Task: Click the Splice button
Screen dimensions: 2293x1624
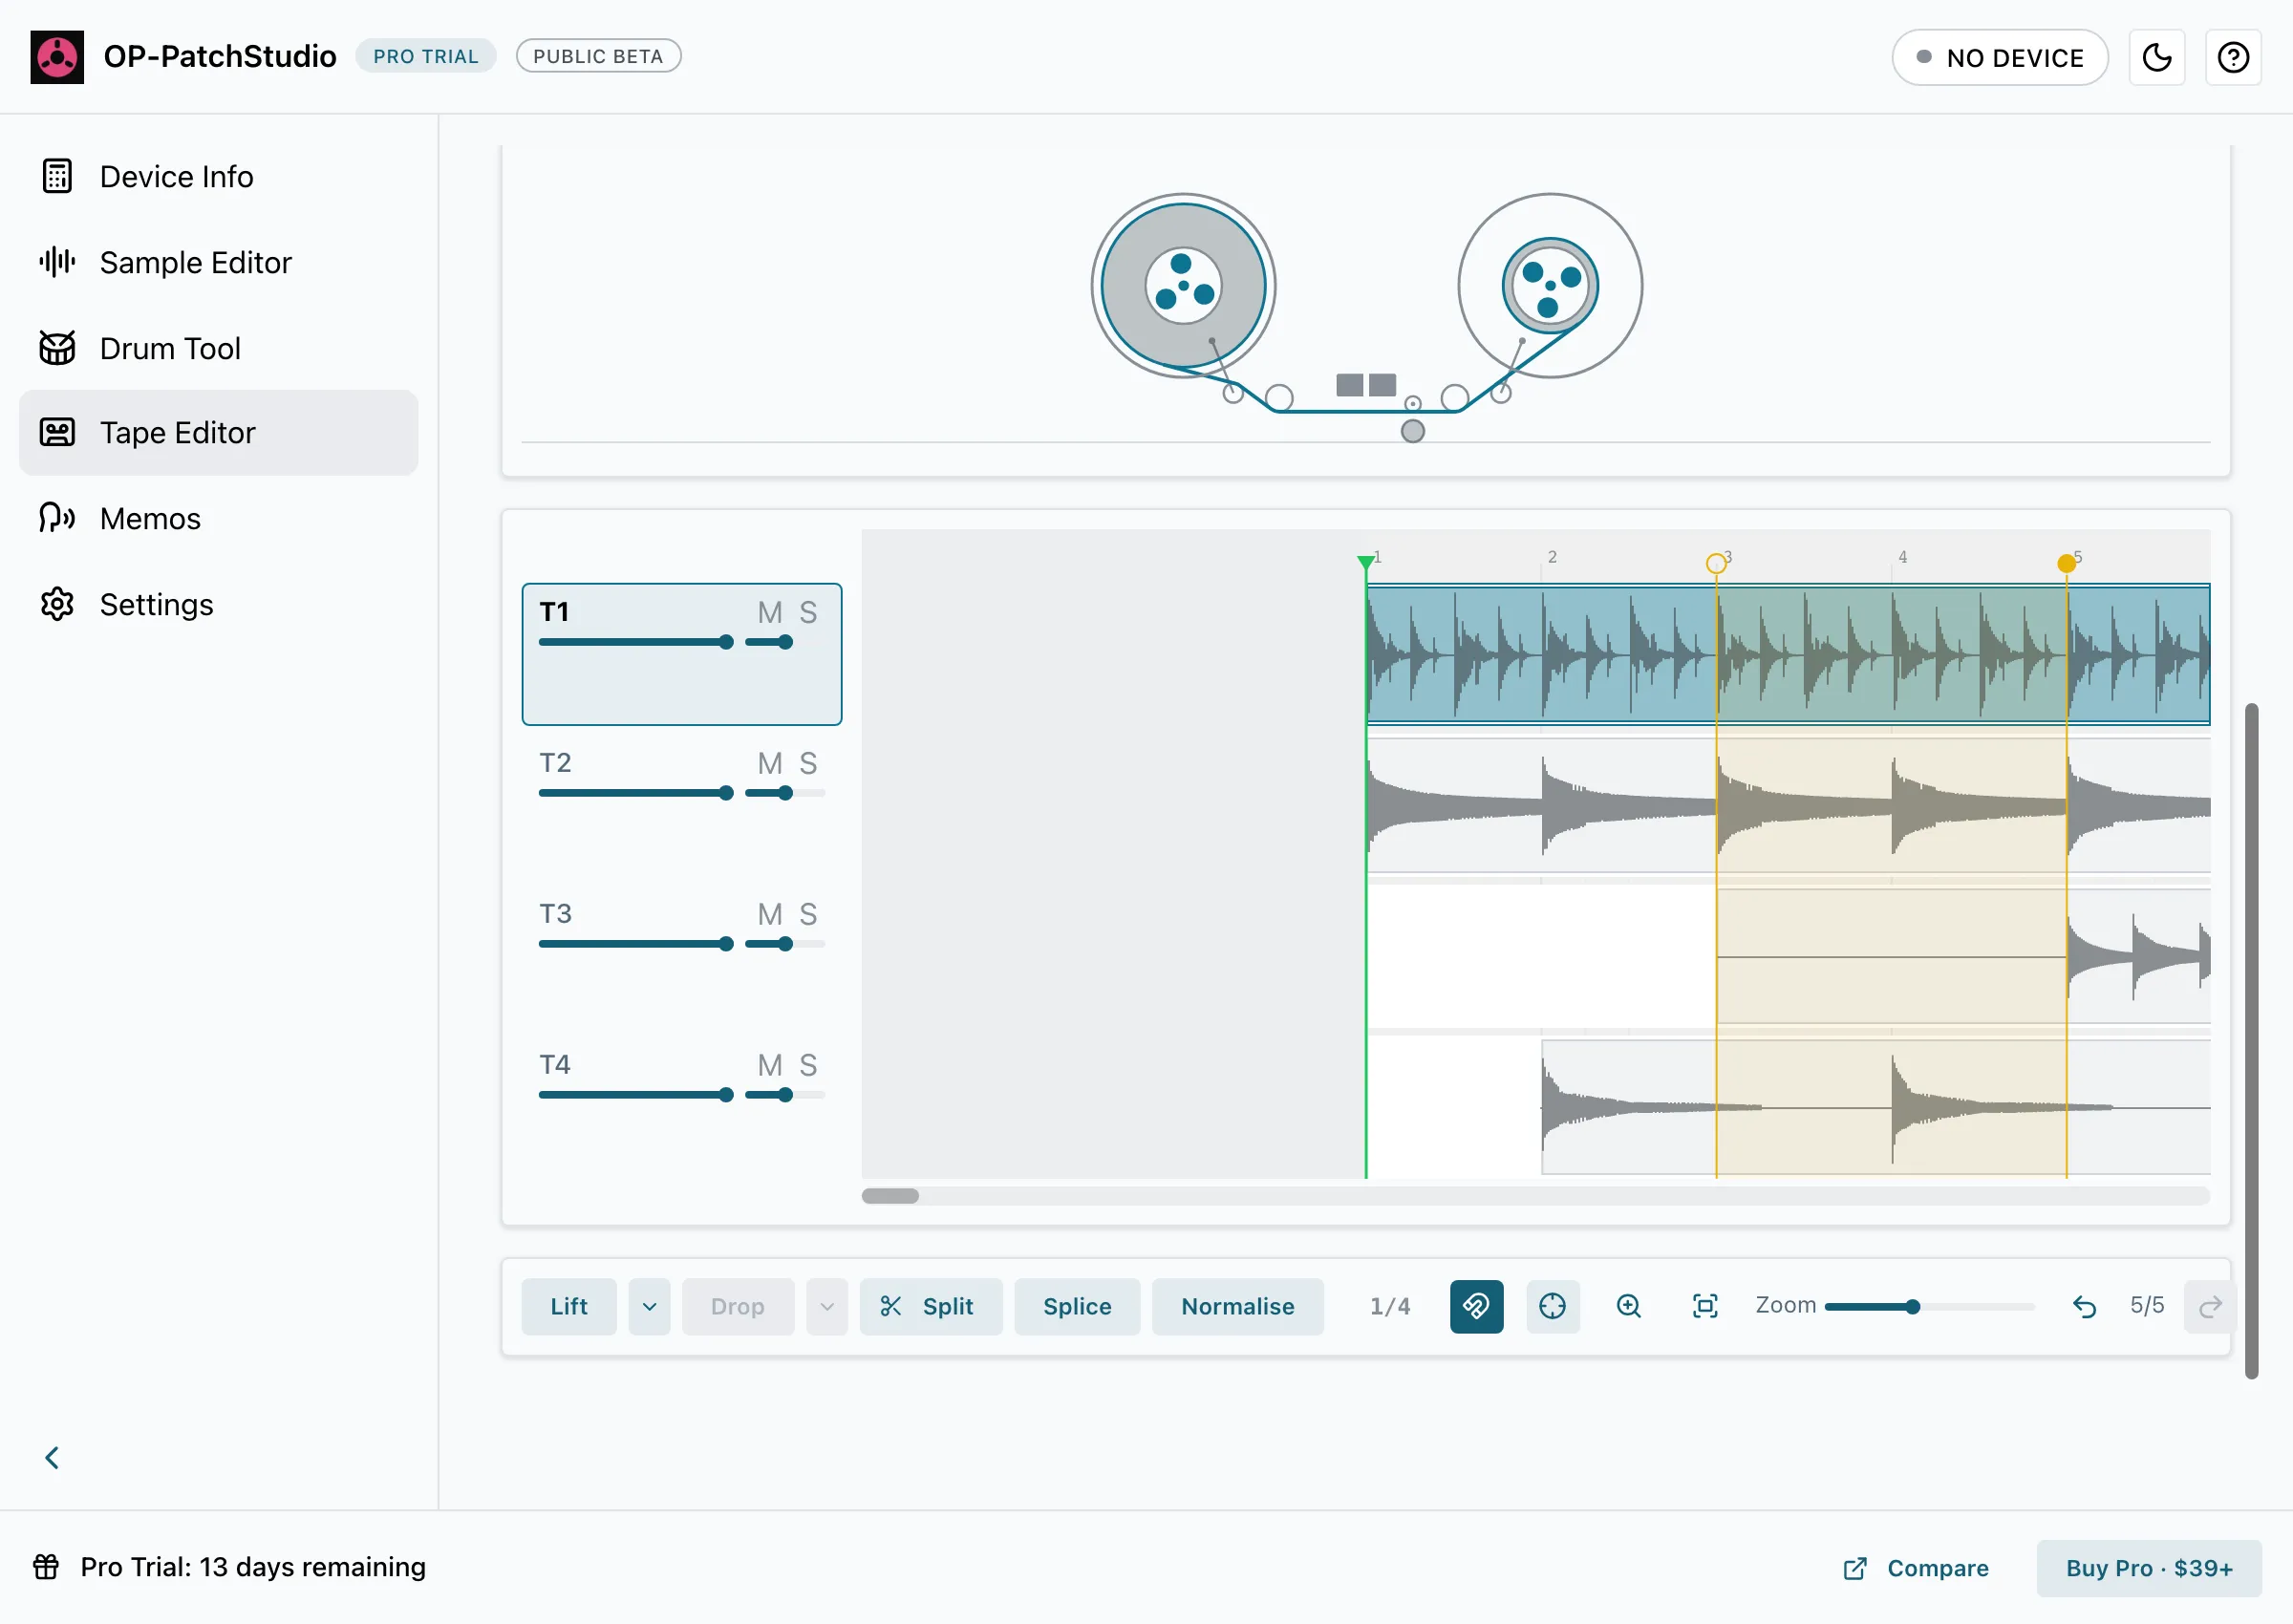Action: 1077,1306
